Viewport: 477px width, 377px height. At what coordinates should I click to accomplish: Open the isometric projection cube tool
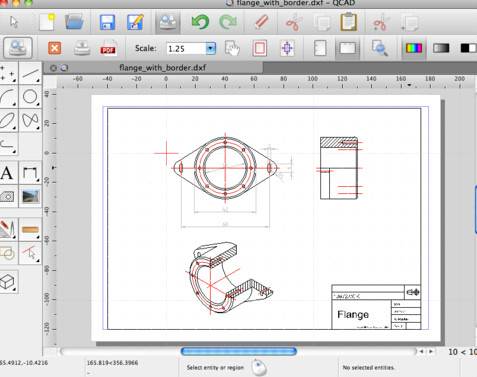(x=7, y=282)
